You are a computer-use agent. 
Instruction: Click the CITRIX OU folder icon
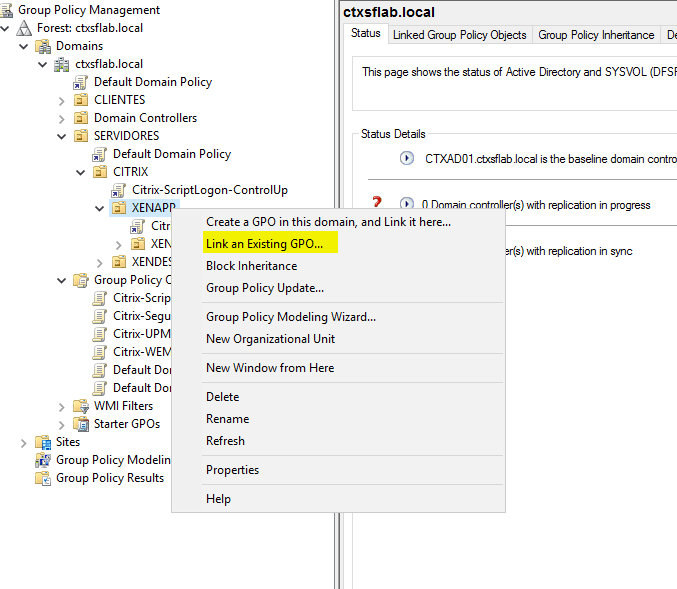click(x=100, y=172)
